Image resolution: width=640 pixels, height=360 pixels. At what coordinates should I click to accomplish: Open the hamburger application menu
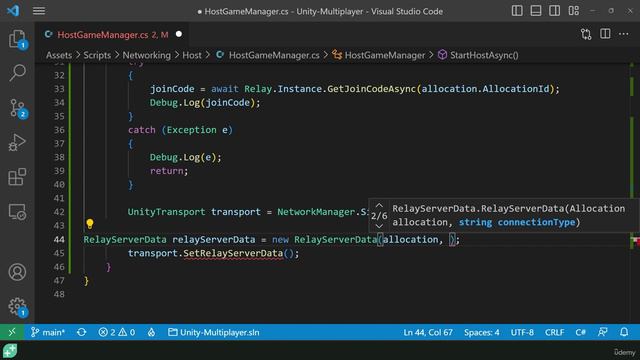(x=39, y=11)
